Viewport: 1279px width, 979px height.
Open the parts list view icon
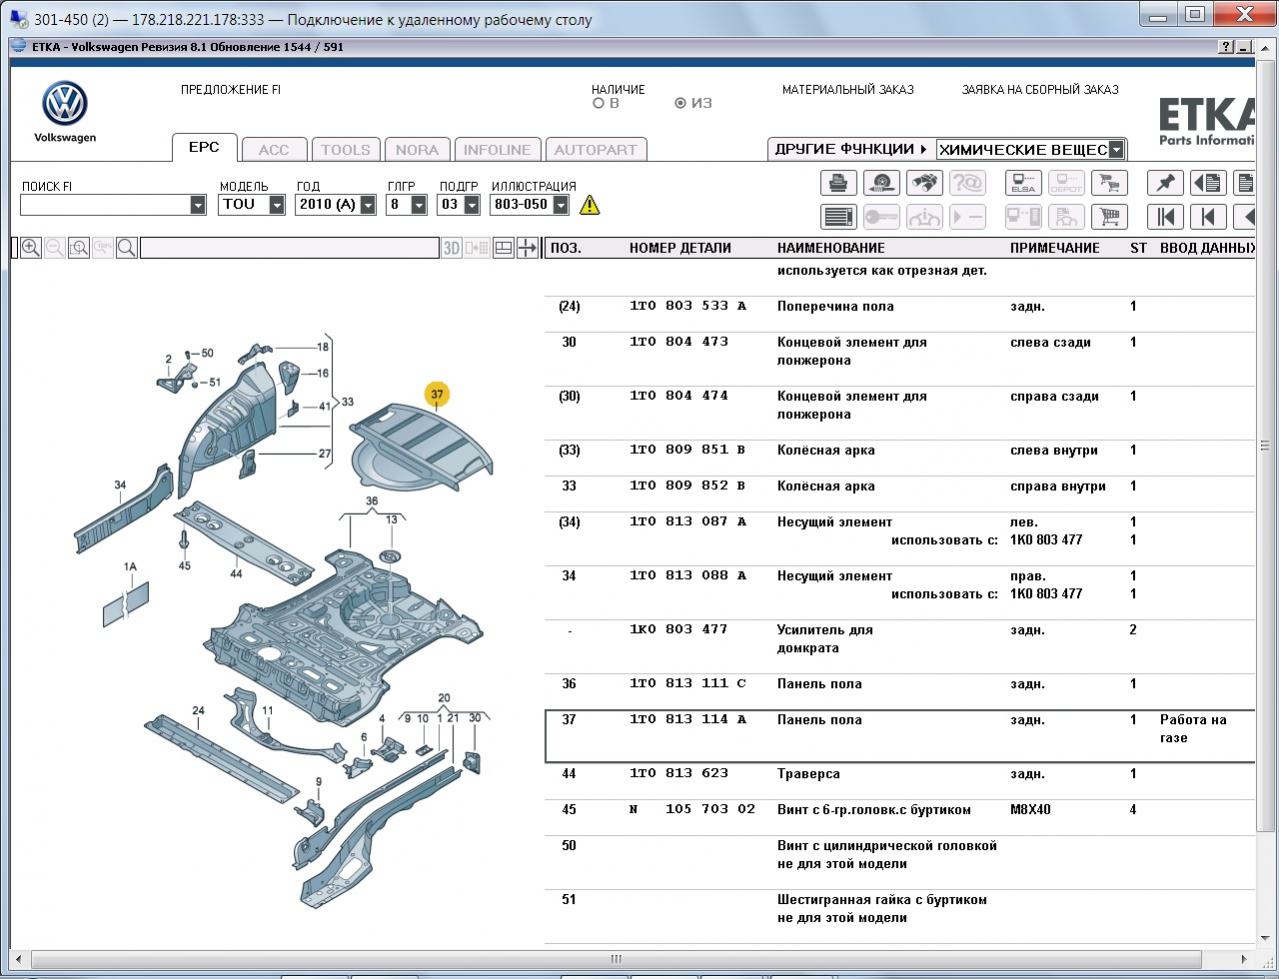coord(838,217)
